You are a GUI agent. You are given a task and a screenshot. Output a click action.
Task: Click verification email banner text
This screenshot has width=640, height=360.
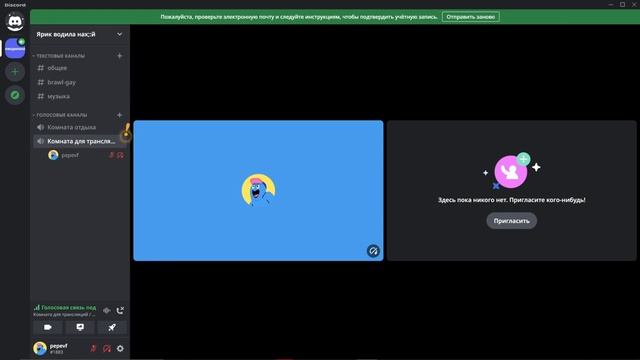[299, 17]
